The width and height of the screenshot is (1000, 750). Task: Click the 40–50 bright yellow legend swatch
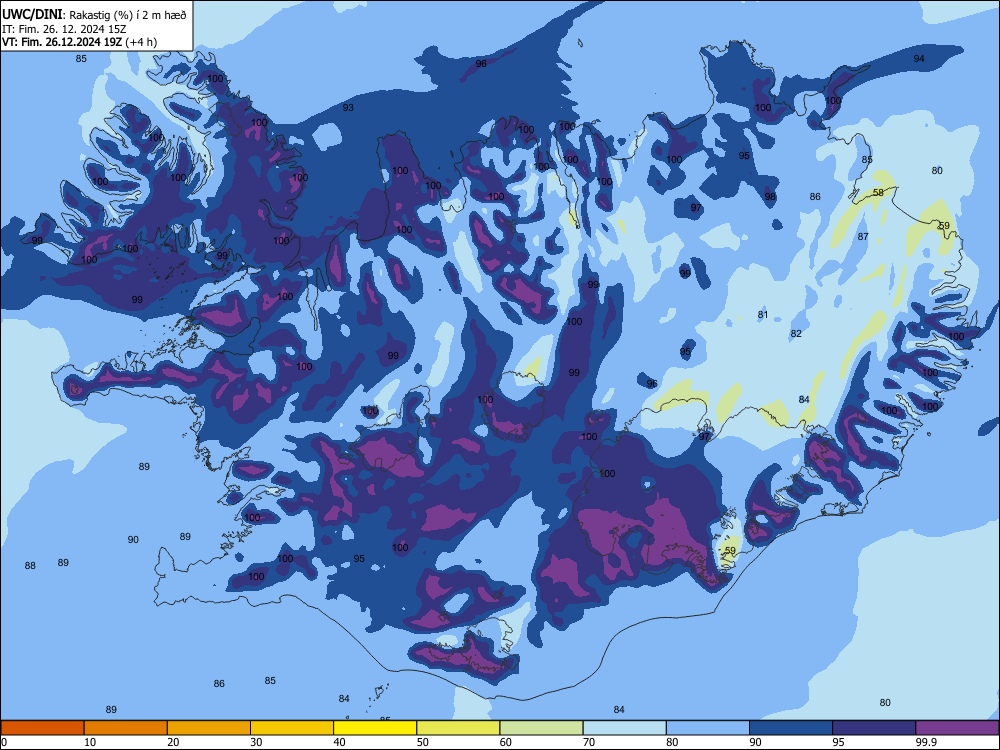coord(375,728)
